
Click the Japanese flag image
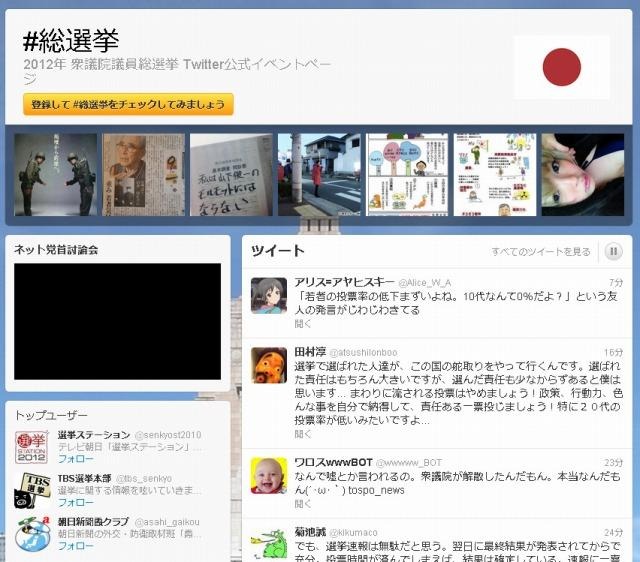point(561,67)
